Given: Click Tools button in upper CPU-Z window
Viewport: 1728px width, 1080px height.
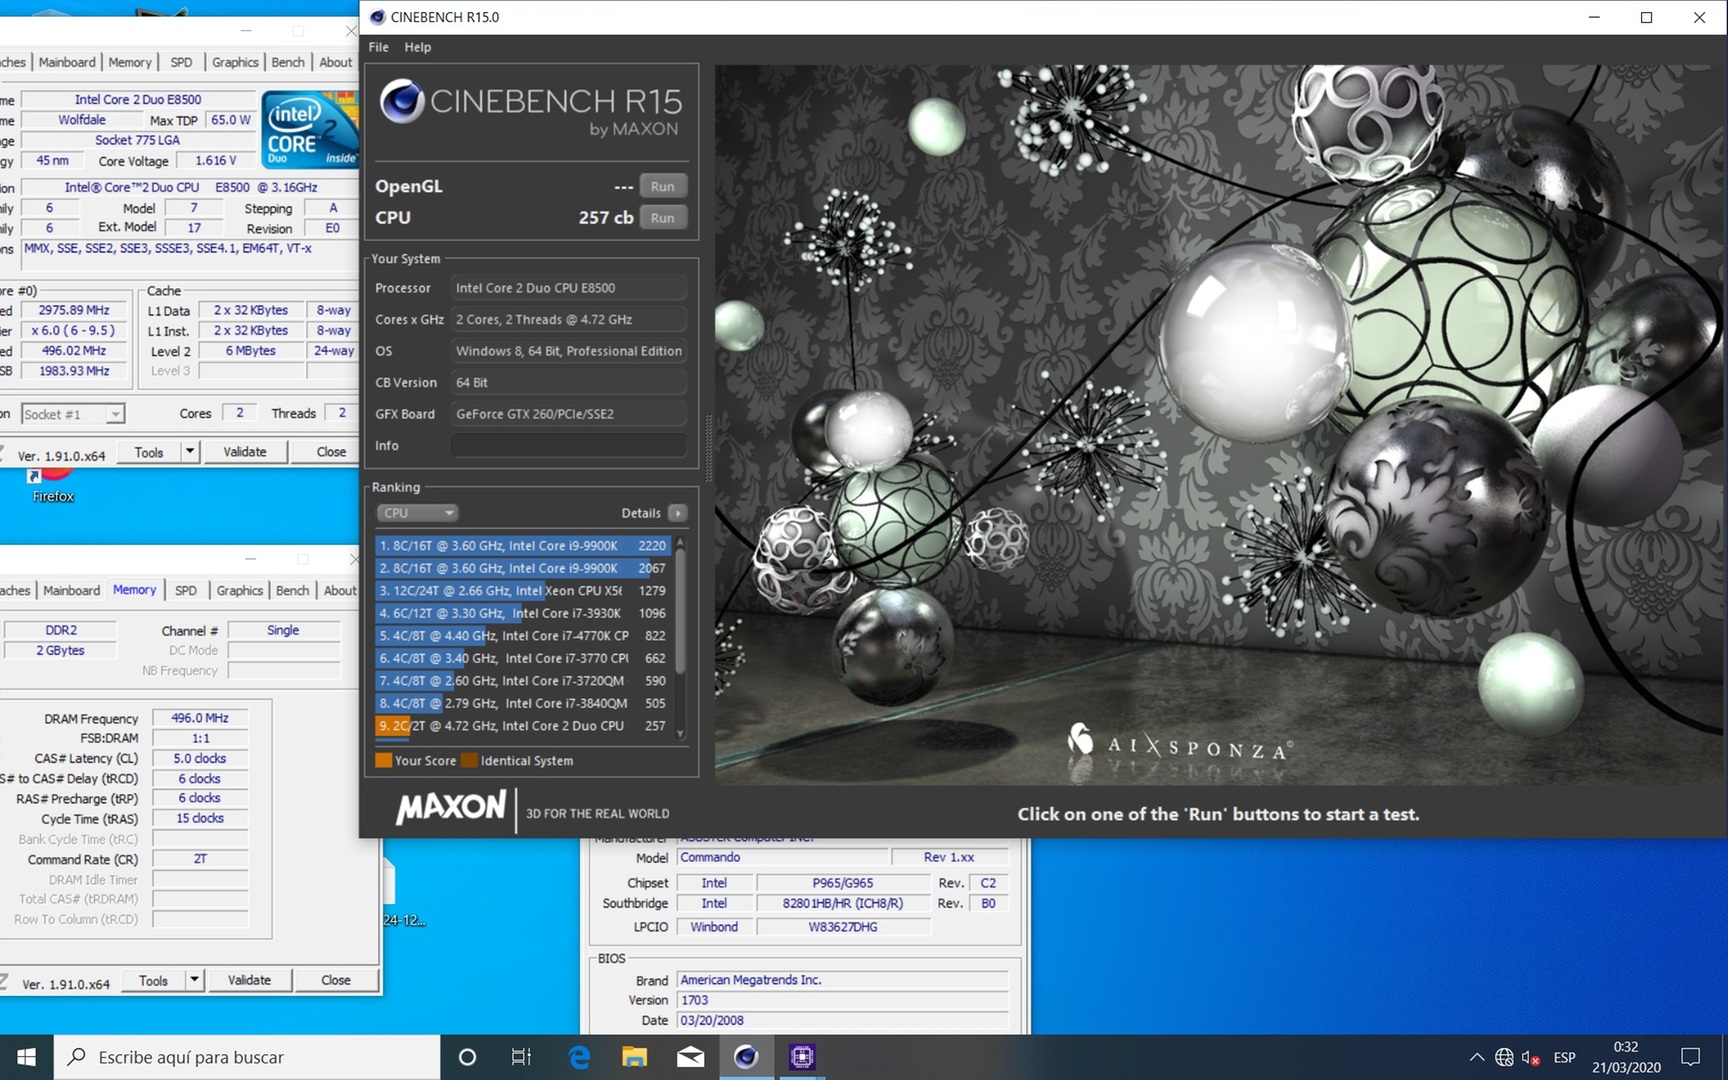Looking at the screenshot, I should [x=149, y=452].
